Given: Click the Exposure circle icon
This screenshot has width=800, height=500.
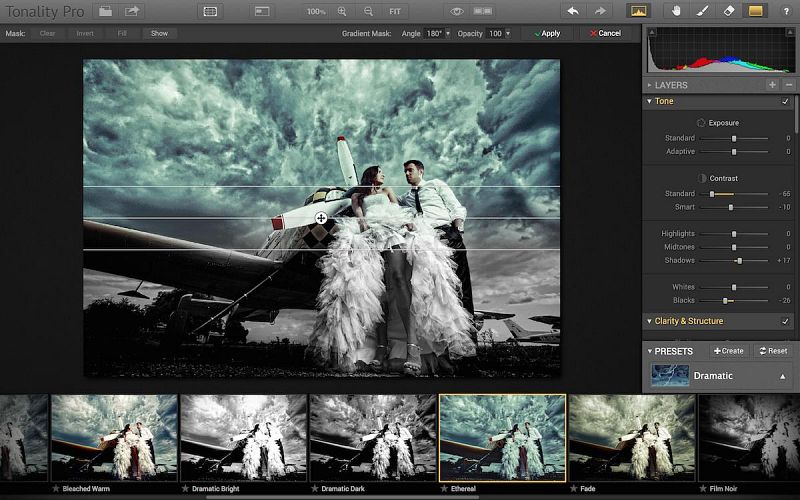Looking at the screenshot, I should pos(701,123).
